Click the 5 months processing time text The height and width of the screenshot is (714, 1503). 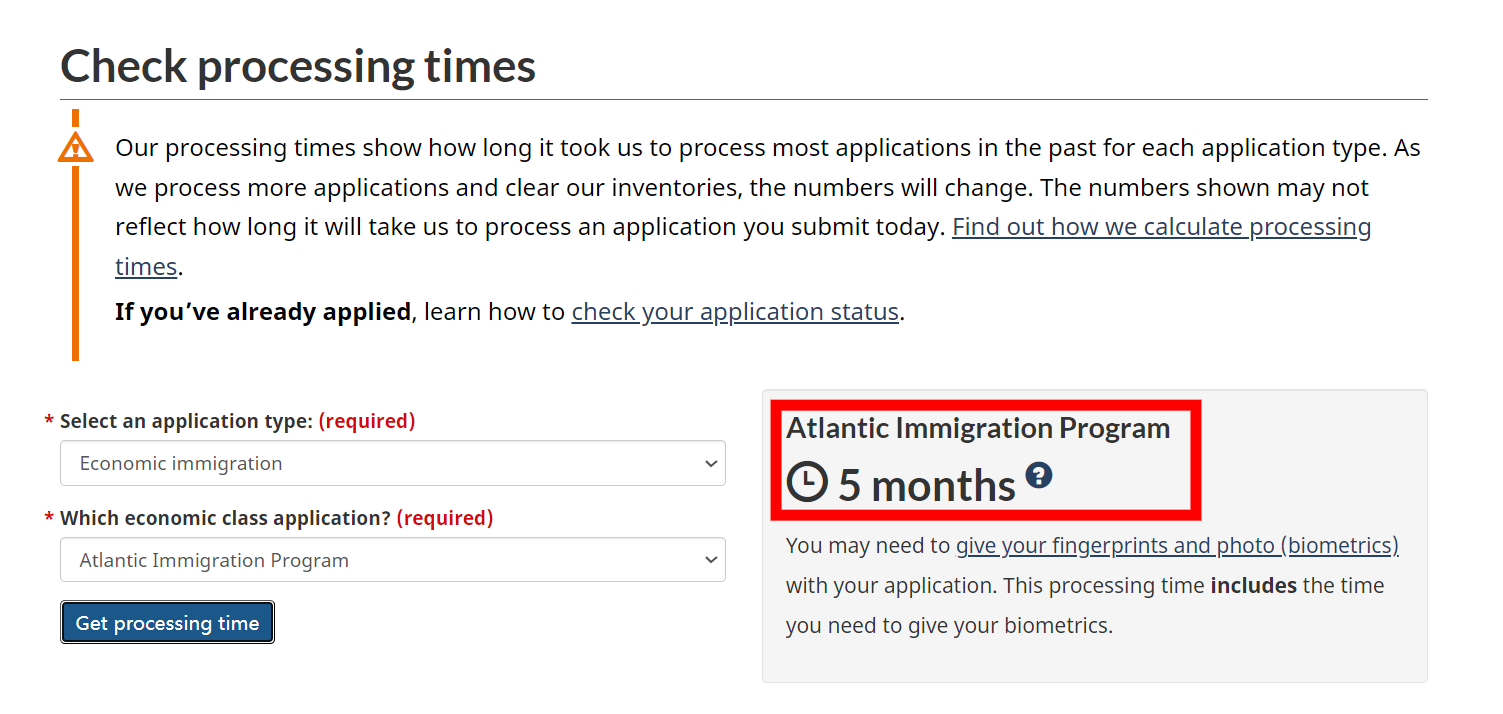tap(926, 486)
